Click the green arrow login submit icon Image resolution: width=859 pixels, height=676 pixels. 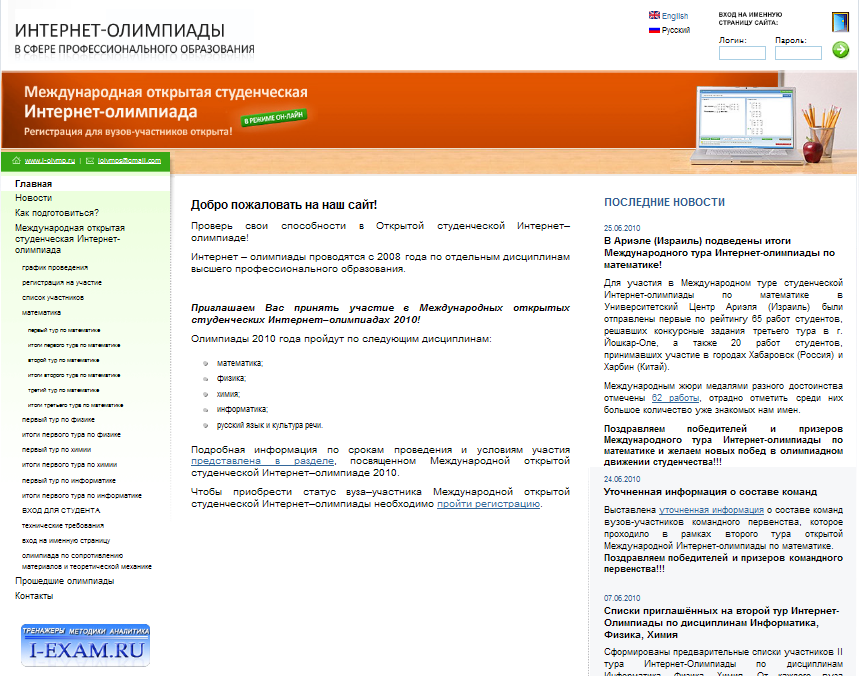pos(839,51)
